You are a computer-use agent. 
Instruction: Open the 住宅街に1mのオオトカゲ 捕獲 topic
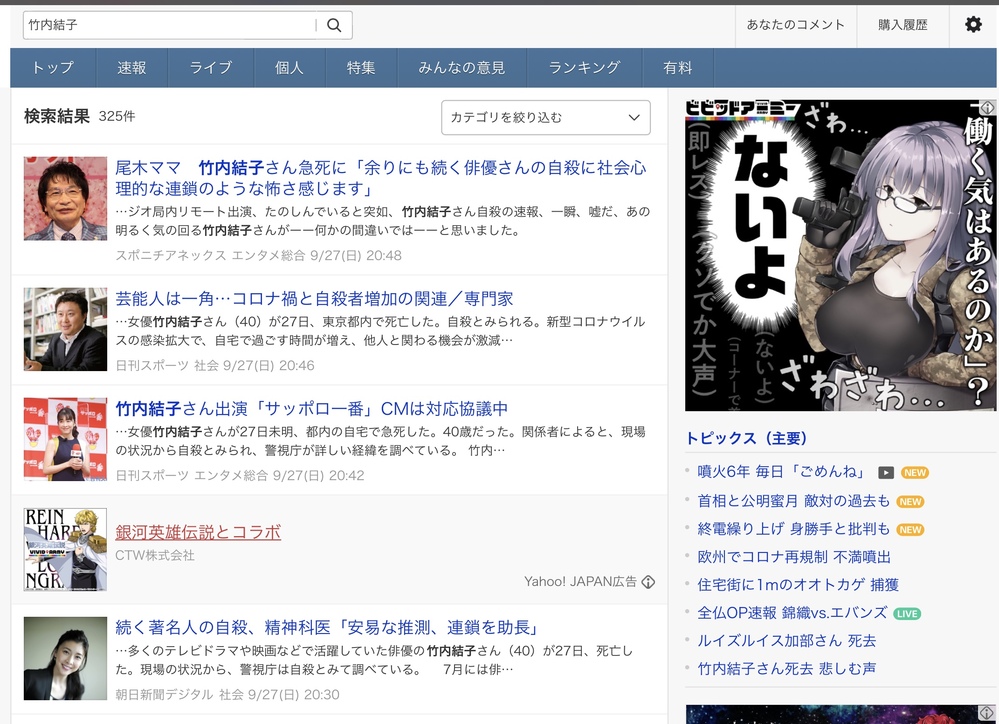point(798,585)
